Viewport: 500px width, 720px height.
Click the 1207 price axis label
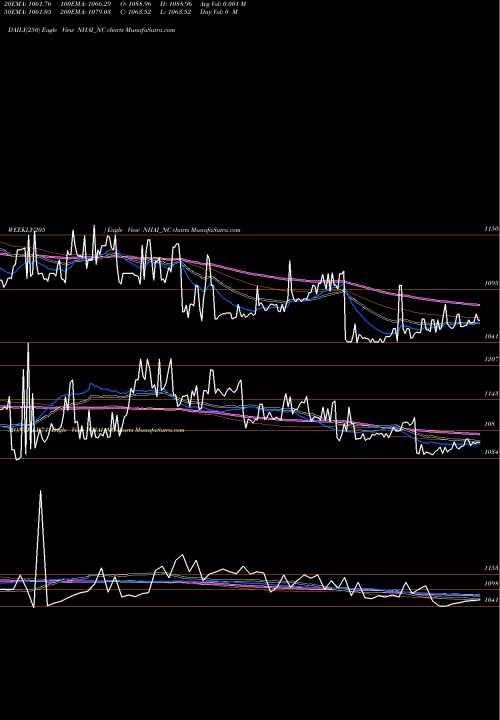click(x=491, y=359)
